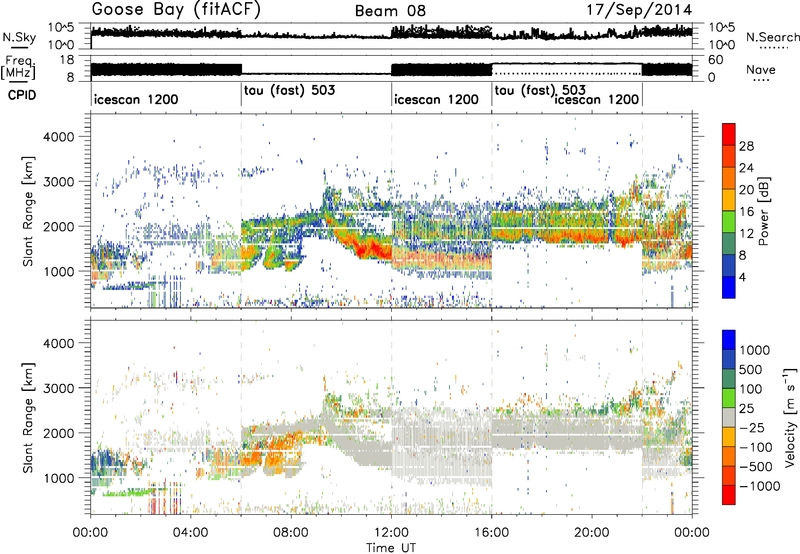Click the "N.Sky" legend label
Screen dimensions: 800x554
[19, 37]
